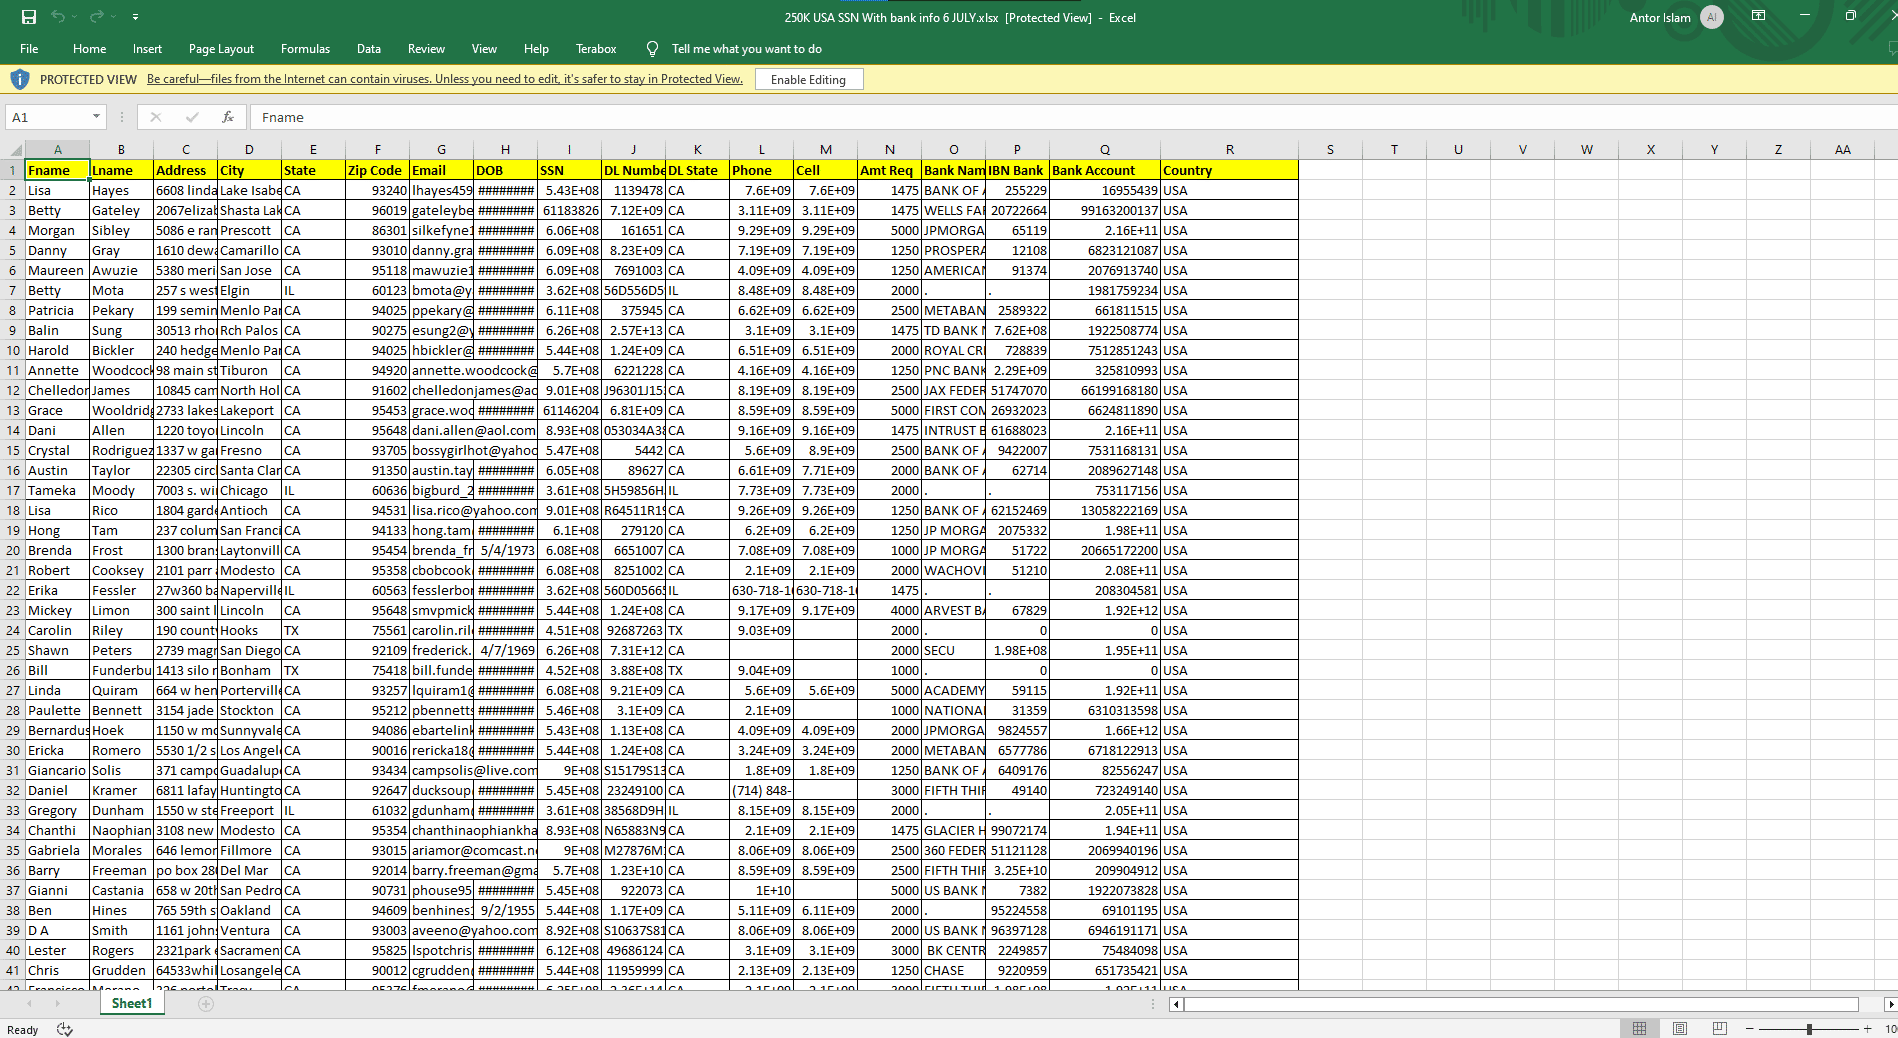Adjust the zoom slider handle
Viewport: 1898px width, 1038px height.
1809,1029
